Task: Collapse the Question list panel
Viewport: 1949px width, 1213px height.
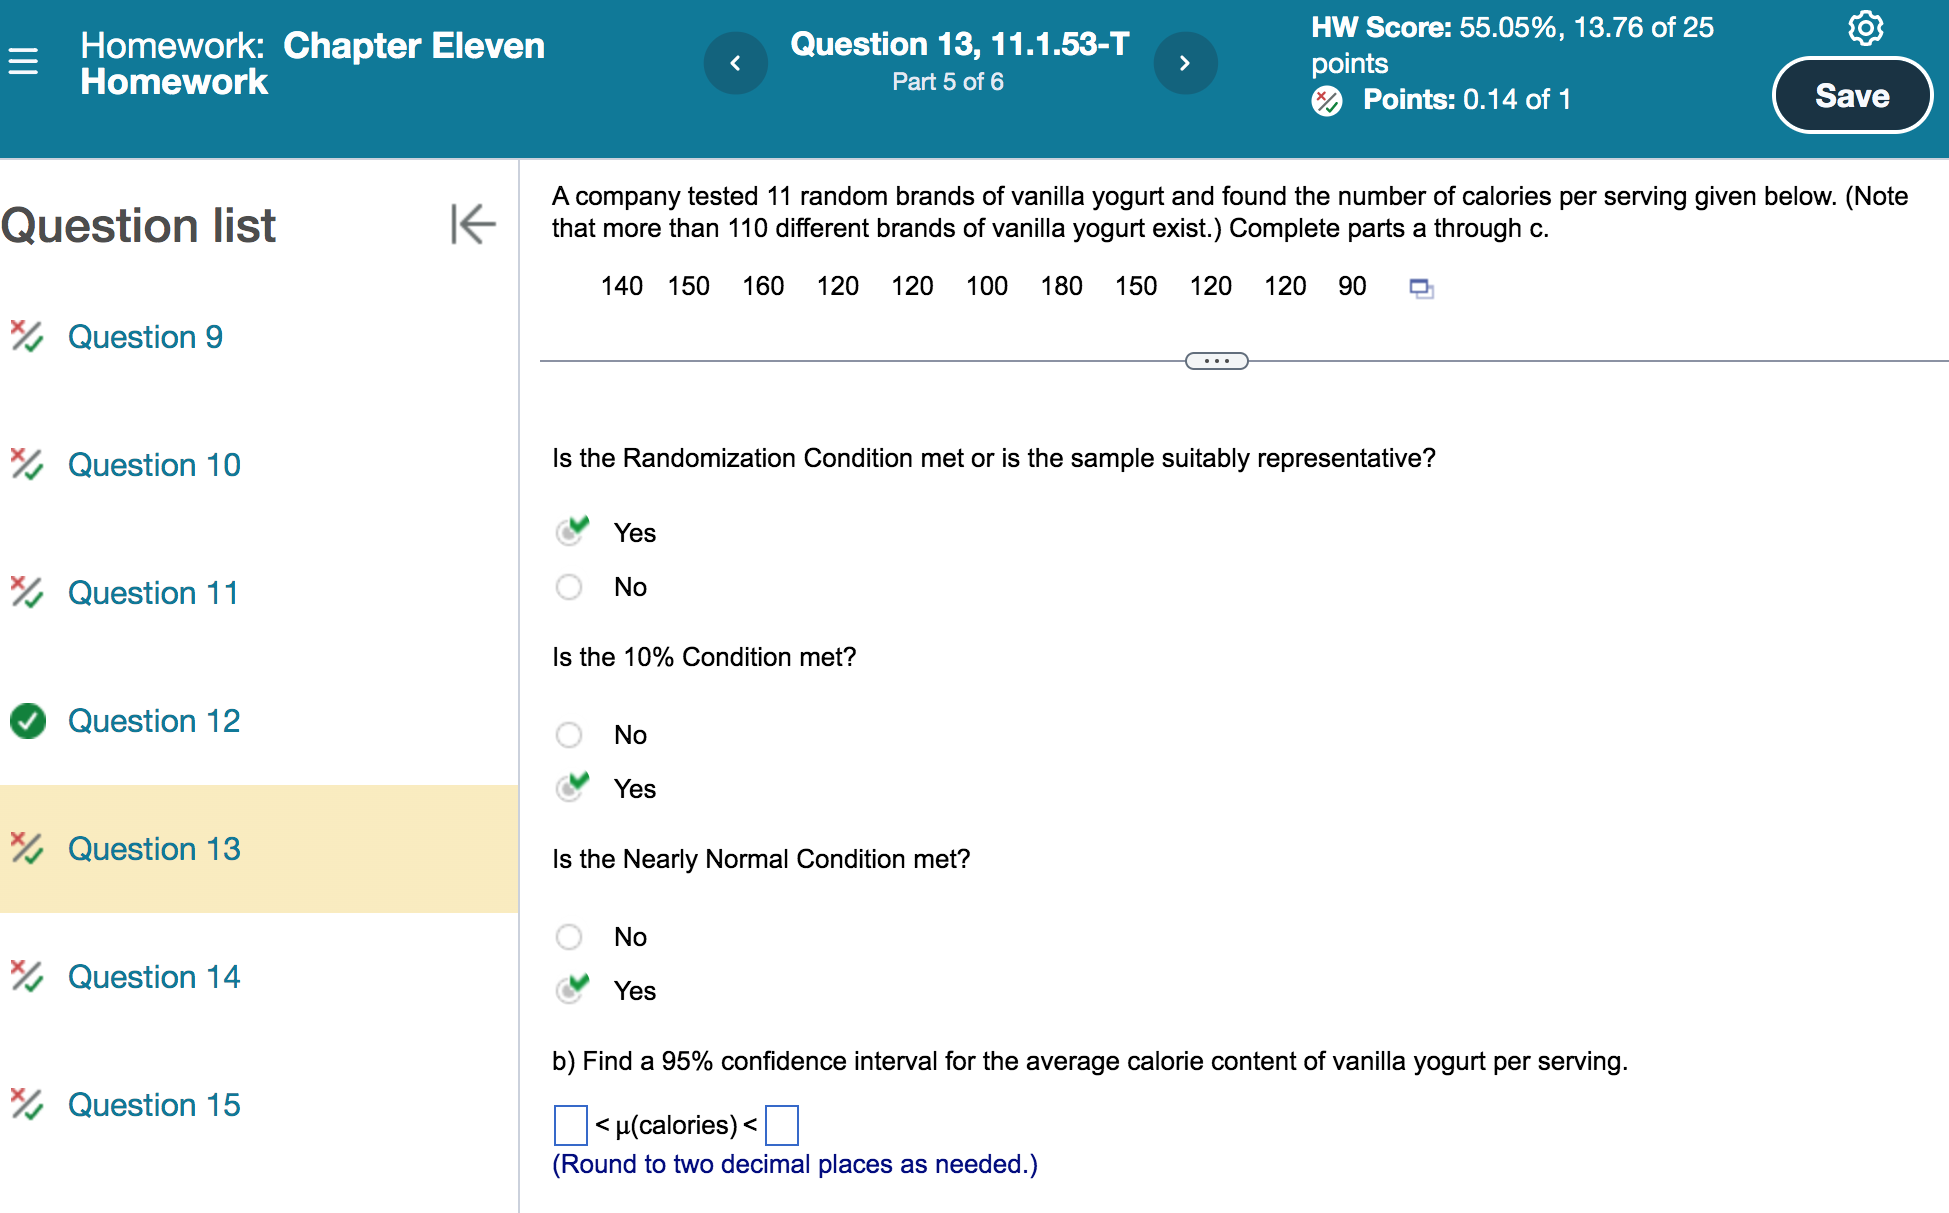Action: 473,223
